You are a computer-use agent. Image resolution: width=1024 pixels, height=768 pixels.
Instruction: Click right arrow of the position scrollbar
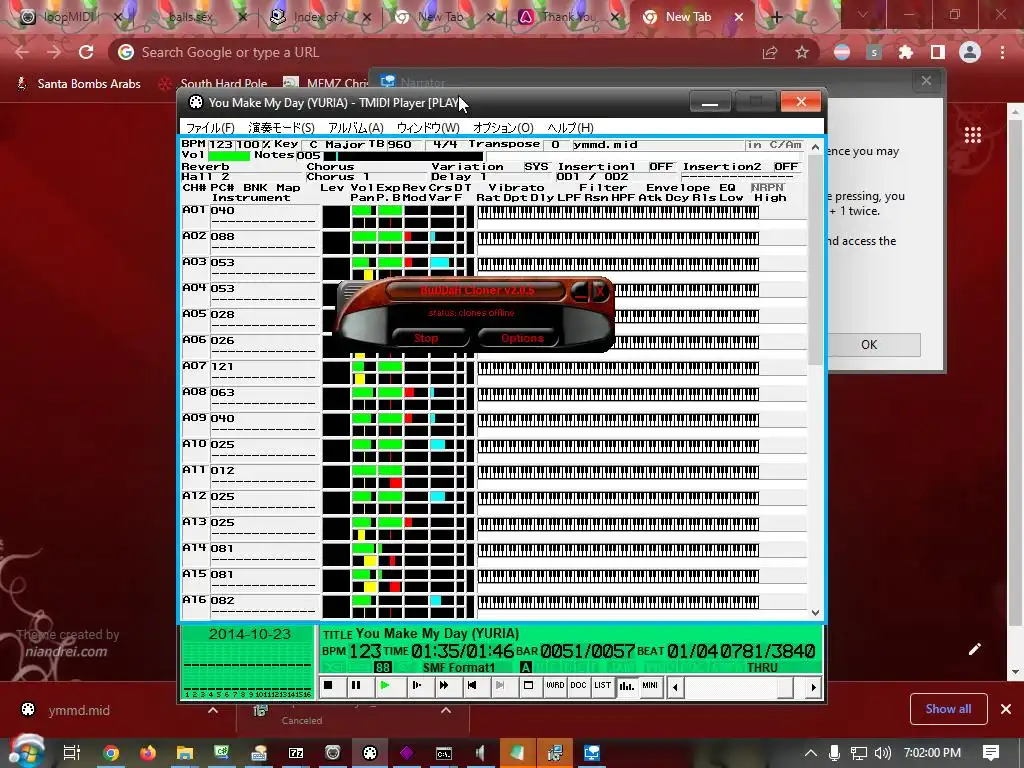click(x=813, y=687)
